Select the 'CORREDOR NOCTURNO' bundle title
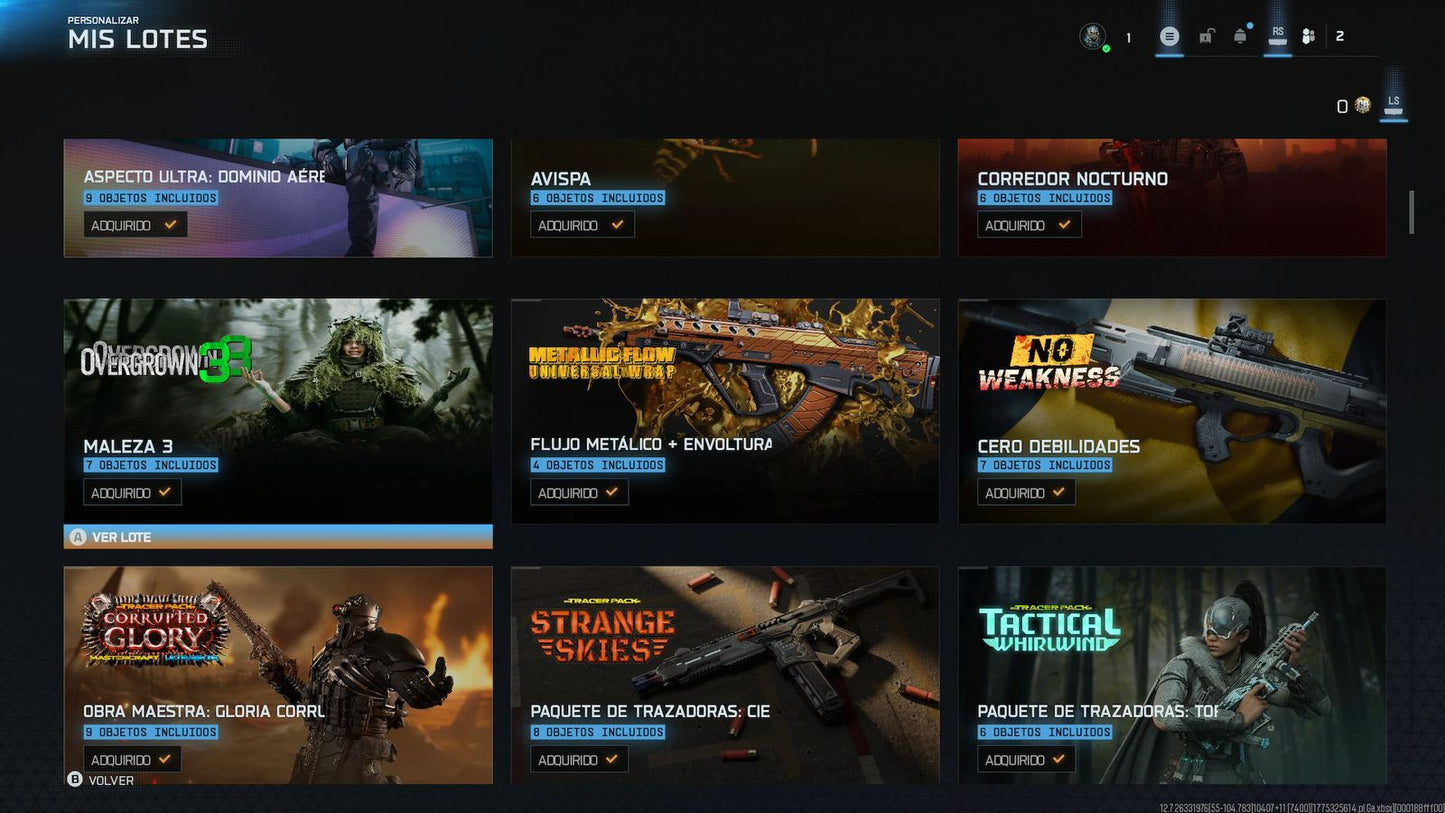The height and width of the screenshot is (813, 1445). tap(1073, 179)
